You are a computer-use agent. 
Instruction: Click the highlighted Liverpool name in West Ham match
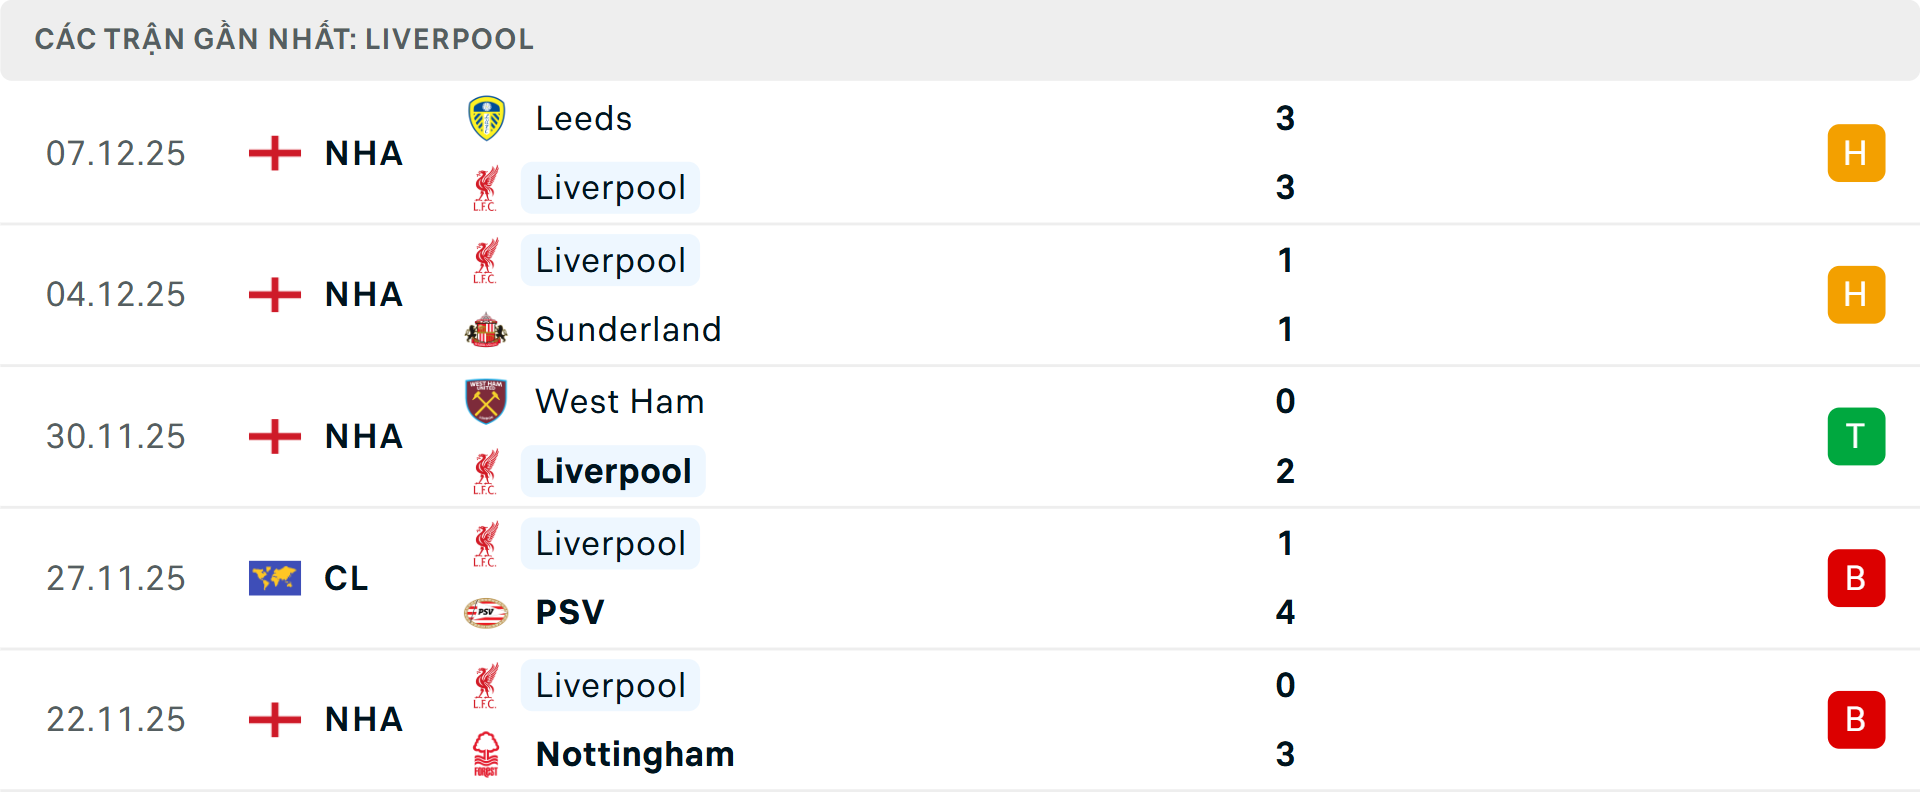(x=613, y=470)
